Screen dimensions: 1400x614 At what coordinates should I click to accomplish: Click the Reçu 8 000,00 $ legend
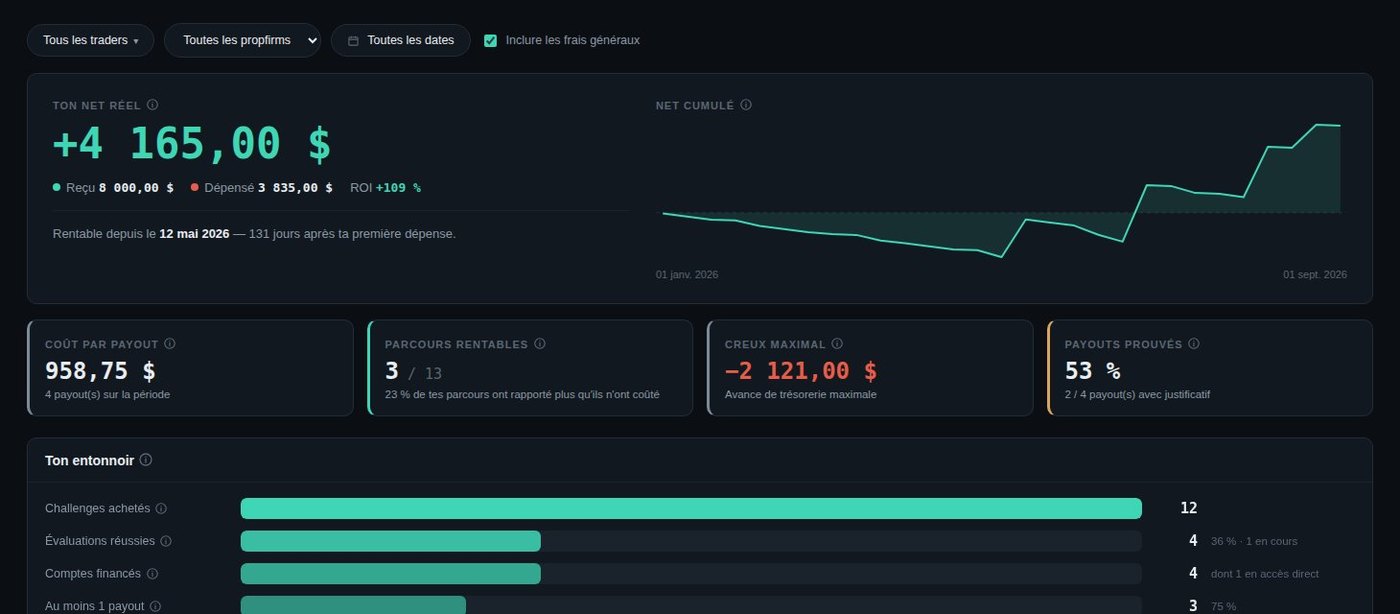113,187
